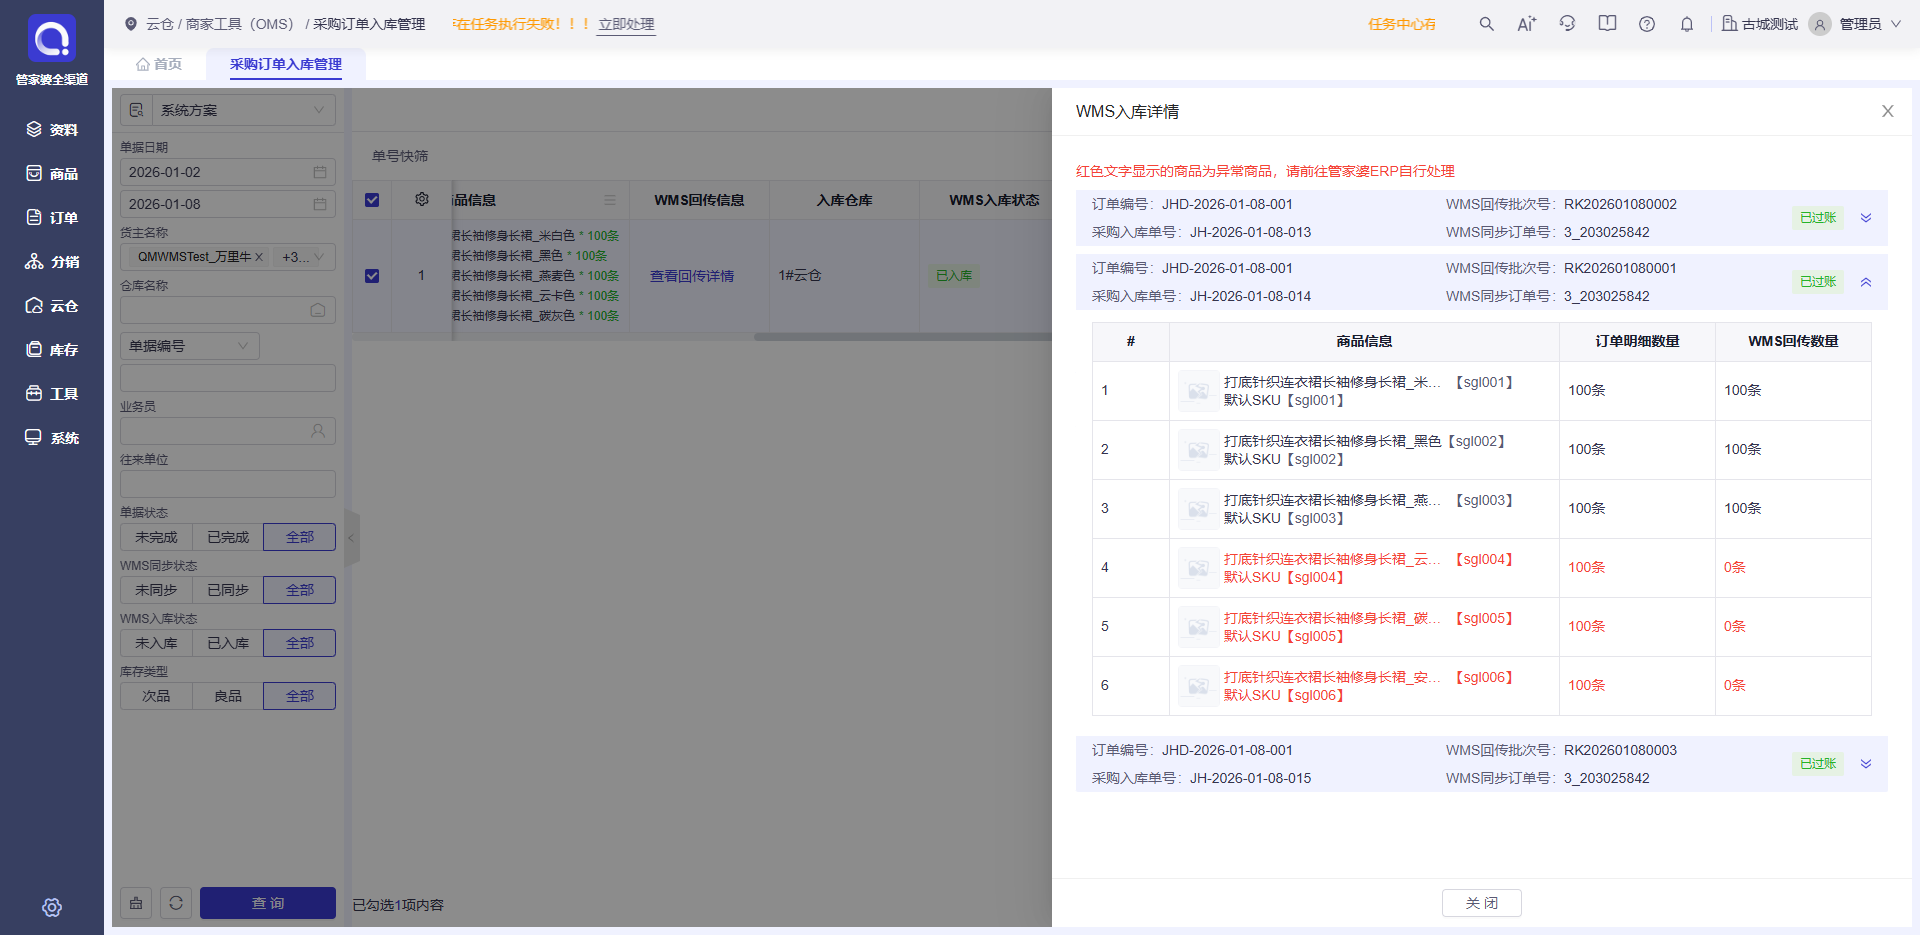
Task: Open the 系统方案 dropdown
Action: [243, 110]
